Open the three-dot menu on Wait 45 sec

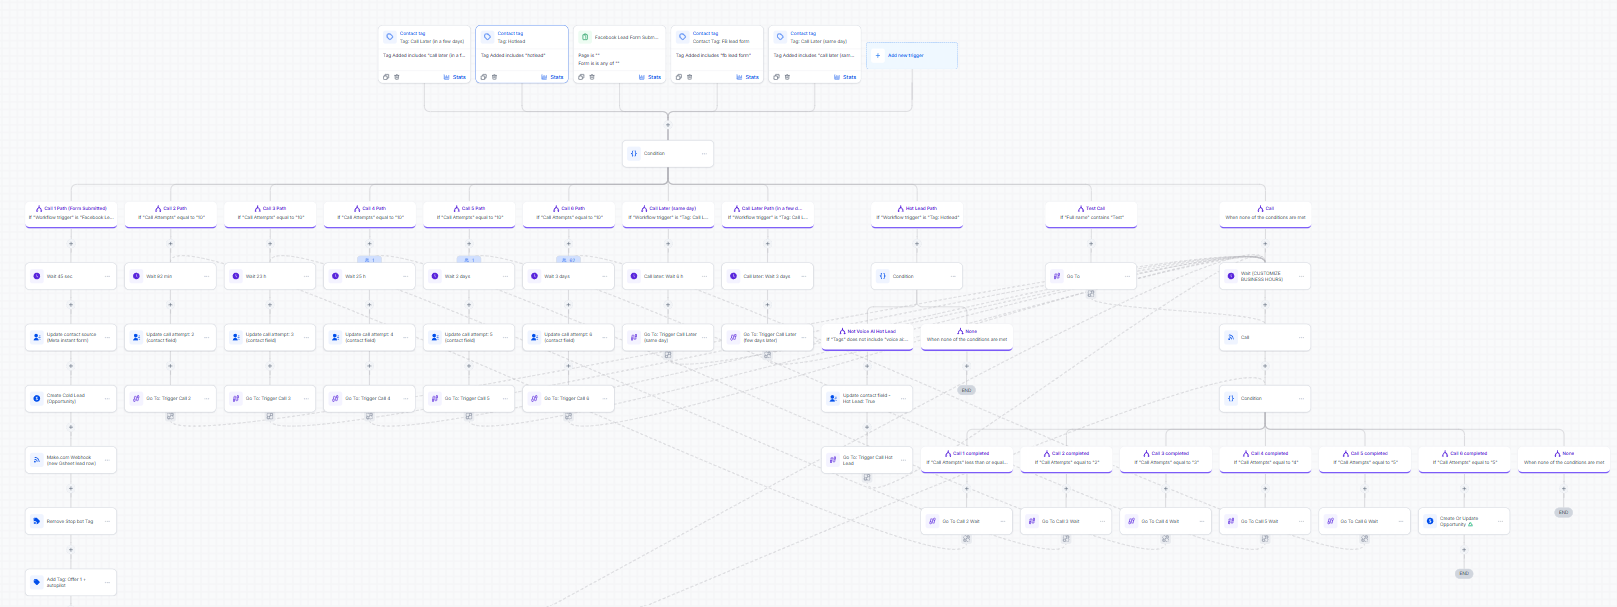107,276
